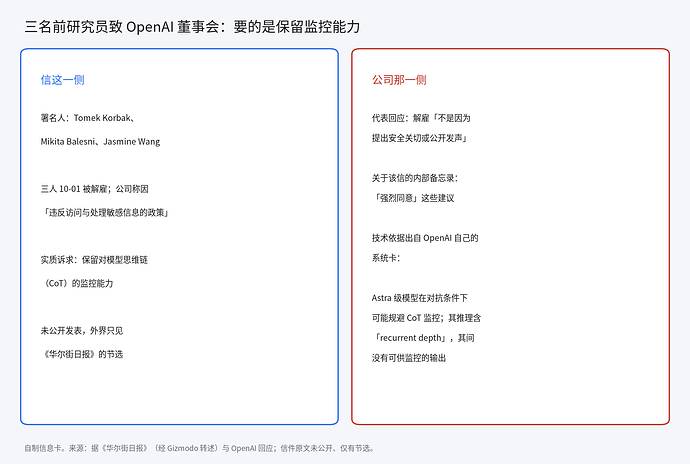The height and width of the screenshot is (464, 690).
Task: Select the blue heading 信这一侧
Action: pyautogui.click(x=62, y=80)
